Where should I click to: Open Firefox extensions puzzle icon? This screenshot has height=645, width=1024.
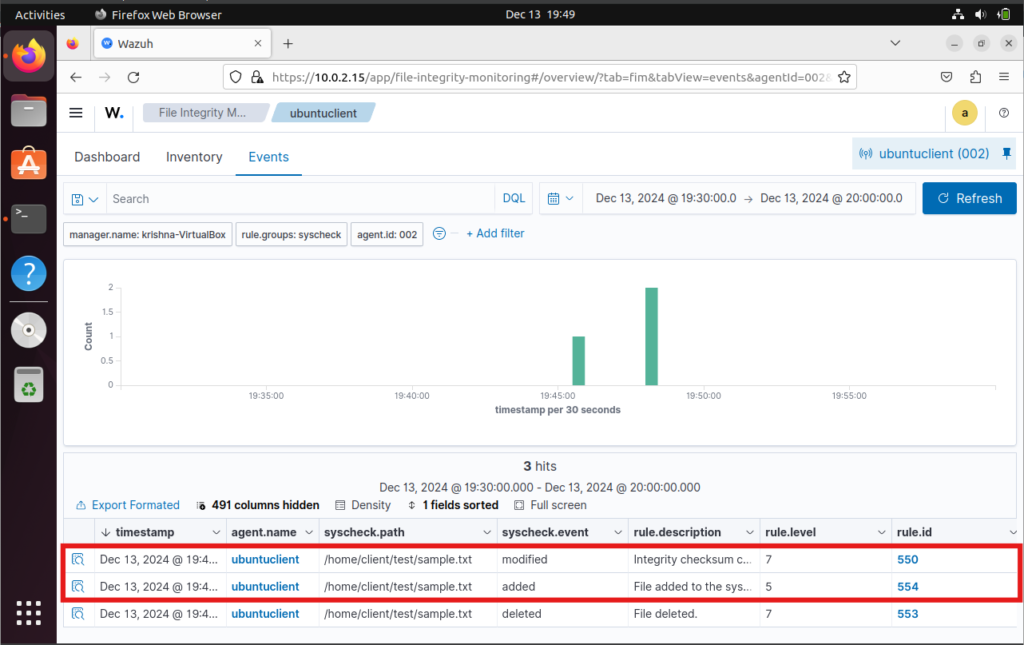click(975, 77)
